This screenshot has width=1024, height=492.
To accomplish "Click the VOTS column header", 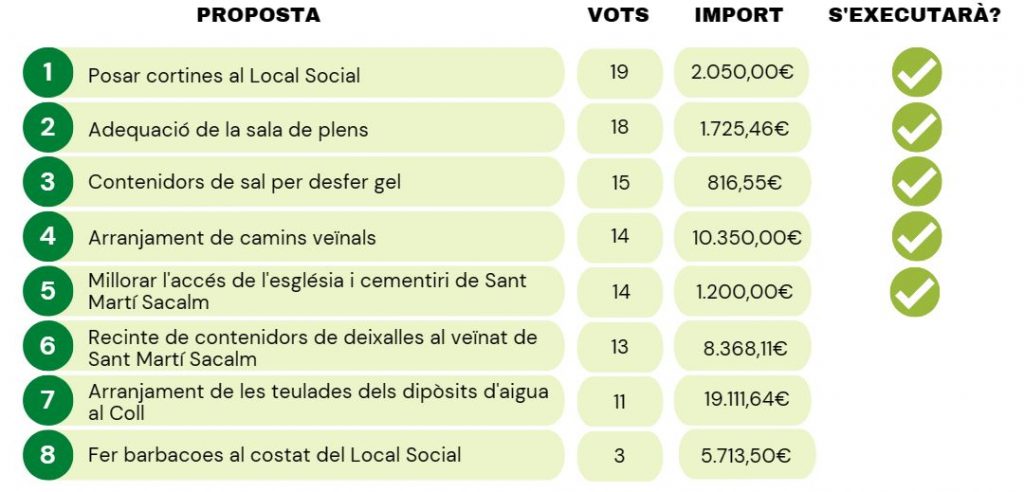I will pos(618,15).
